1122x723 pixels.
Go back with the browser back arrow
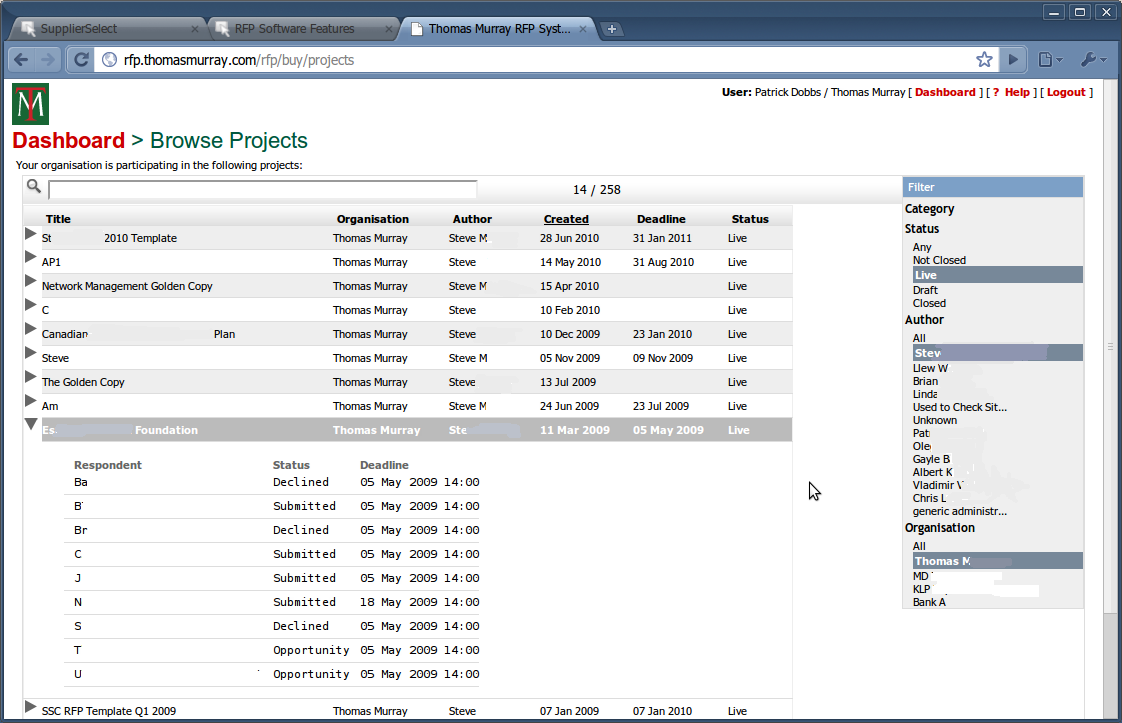tap(21, 59)
